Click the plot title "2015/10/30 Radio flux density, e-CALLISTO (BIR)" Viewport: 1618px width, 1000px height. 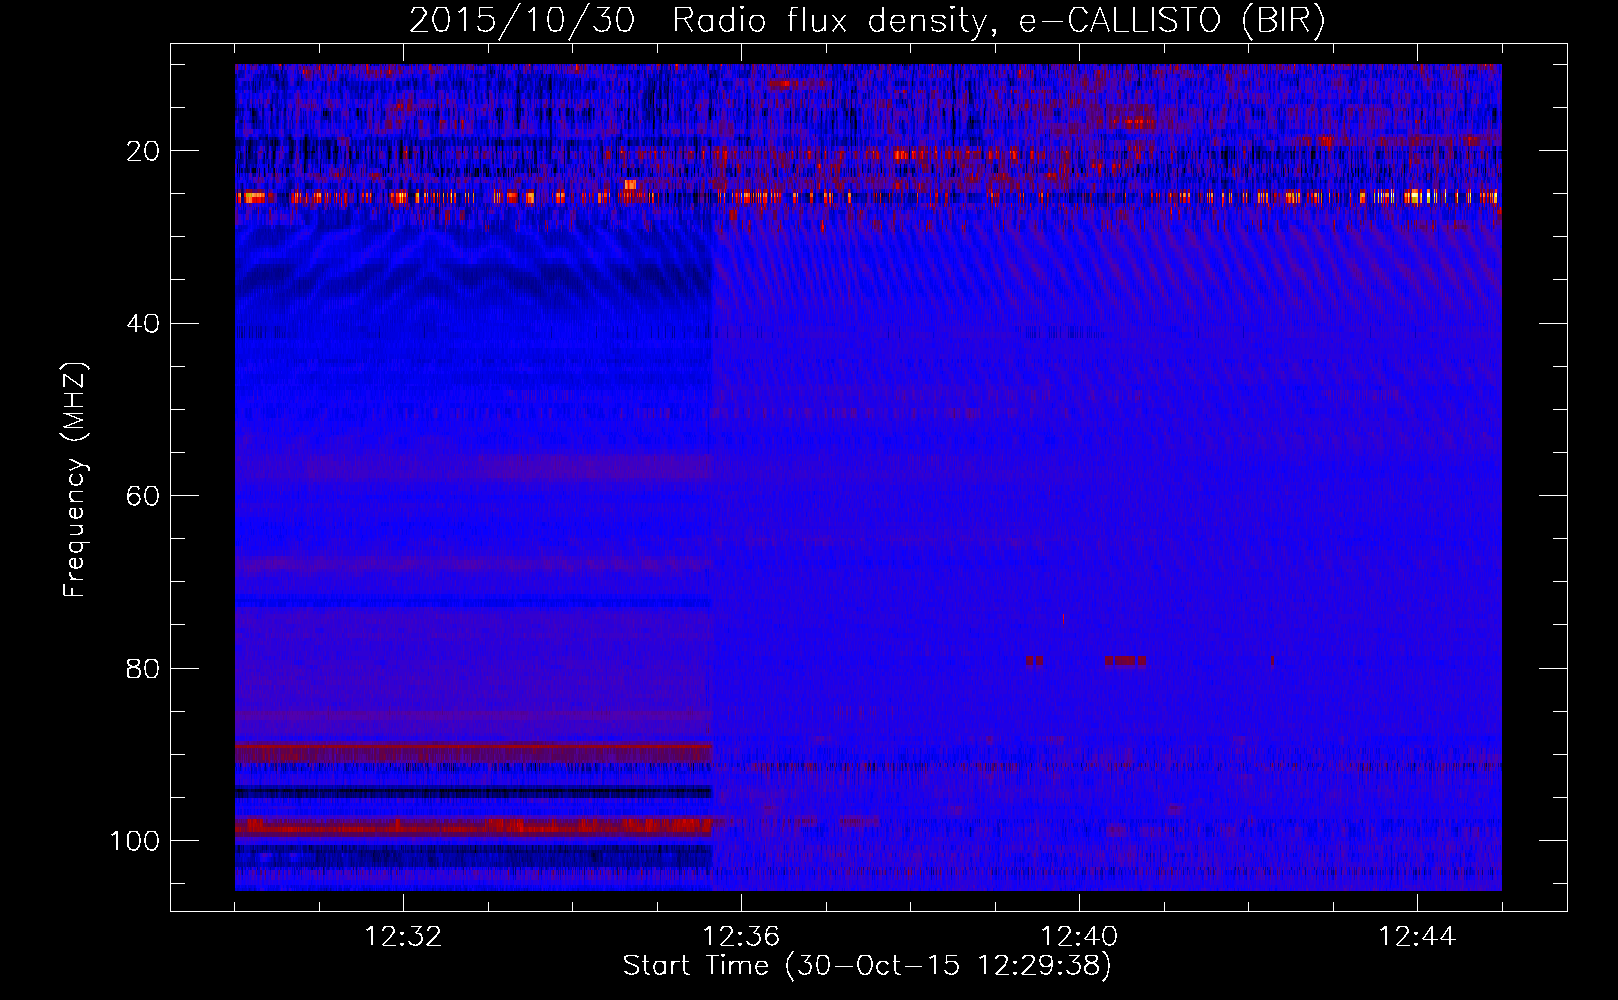[x=867, y=21]
